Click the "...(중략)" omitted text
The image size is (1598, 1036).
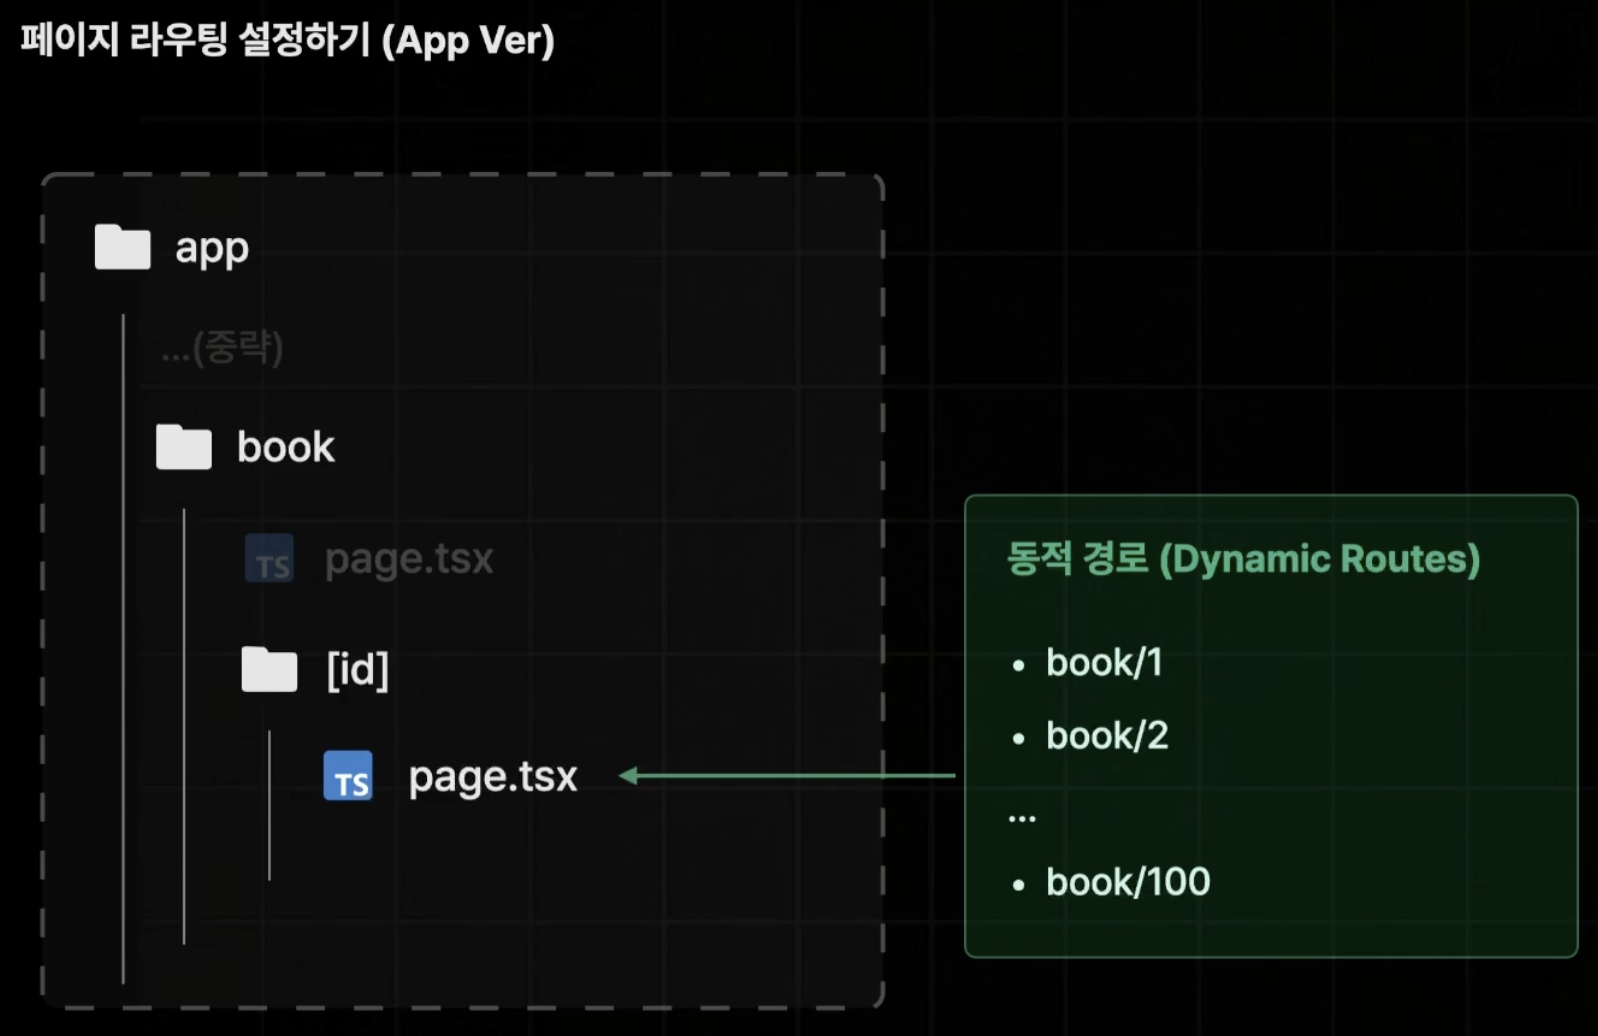(222, 348)
